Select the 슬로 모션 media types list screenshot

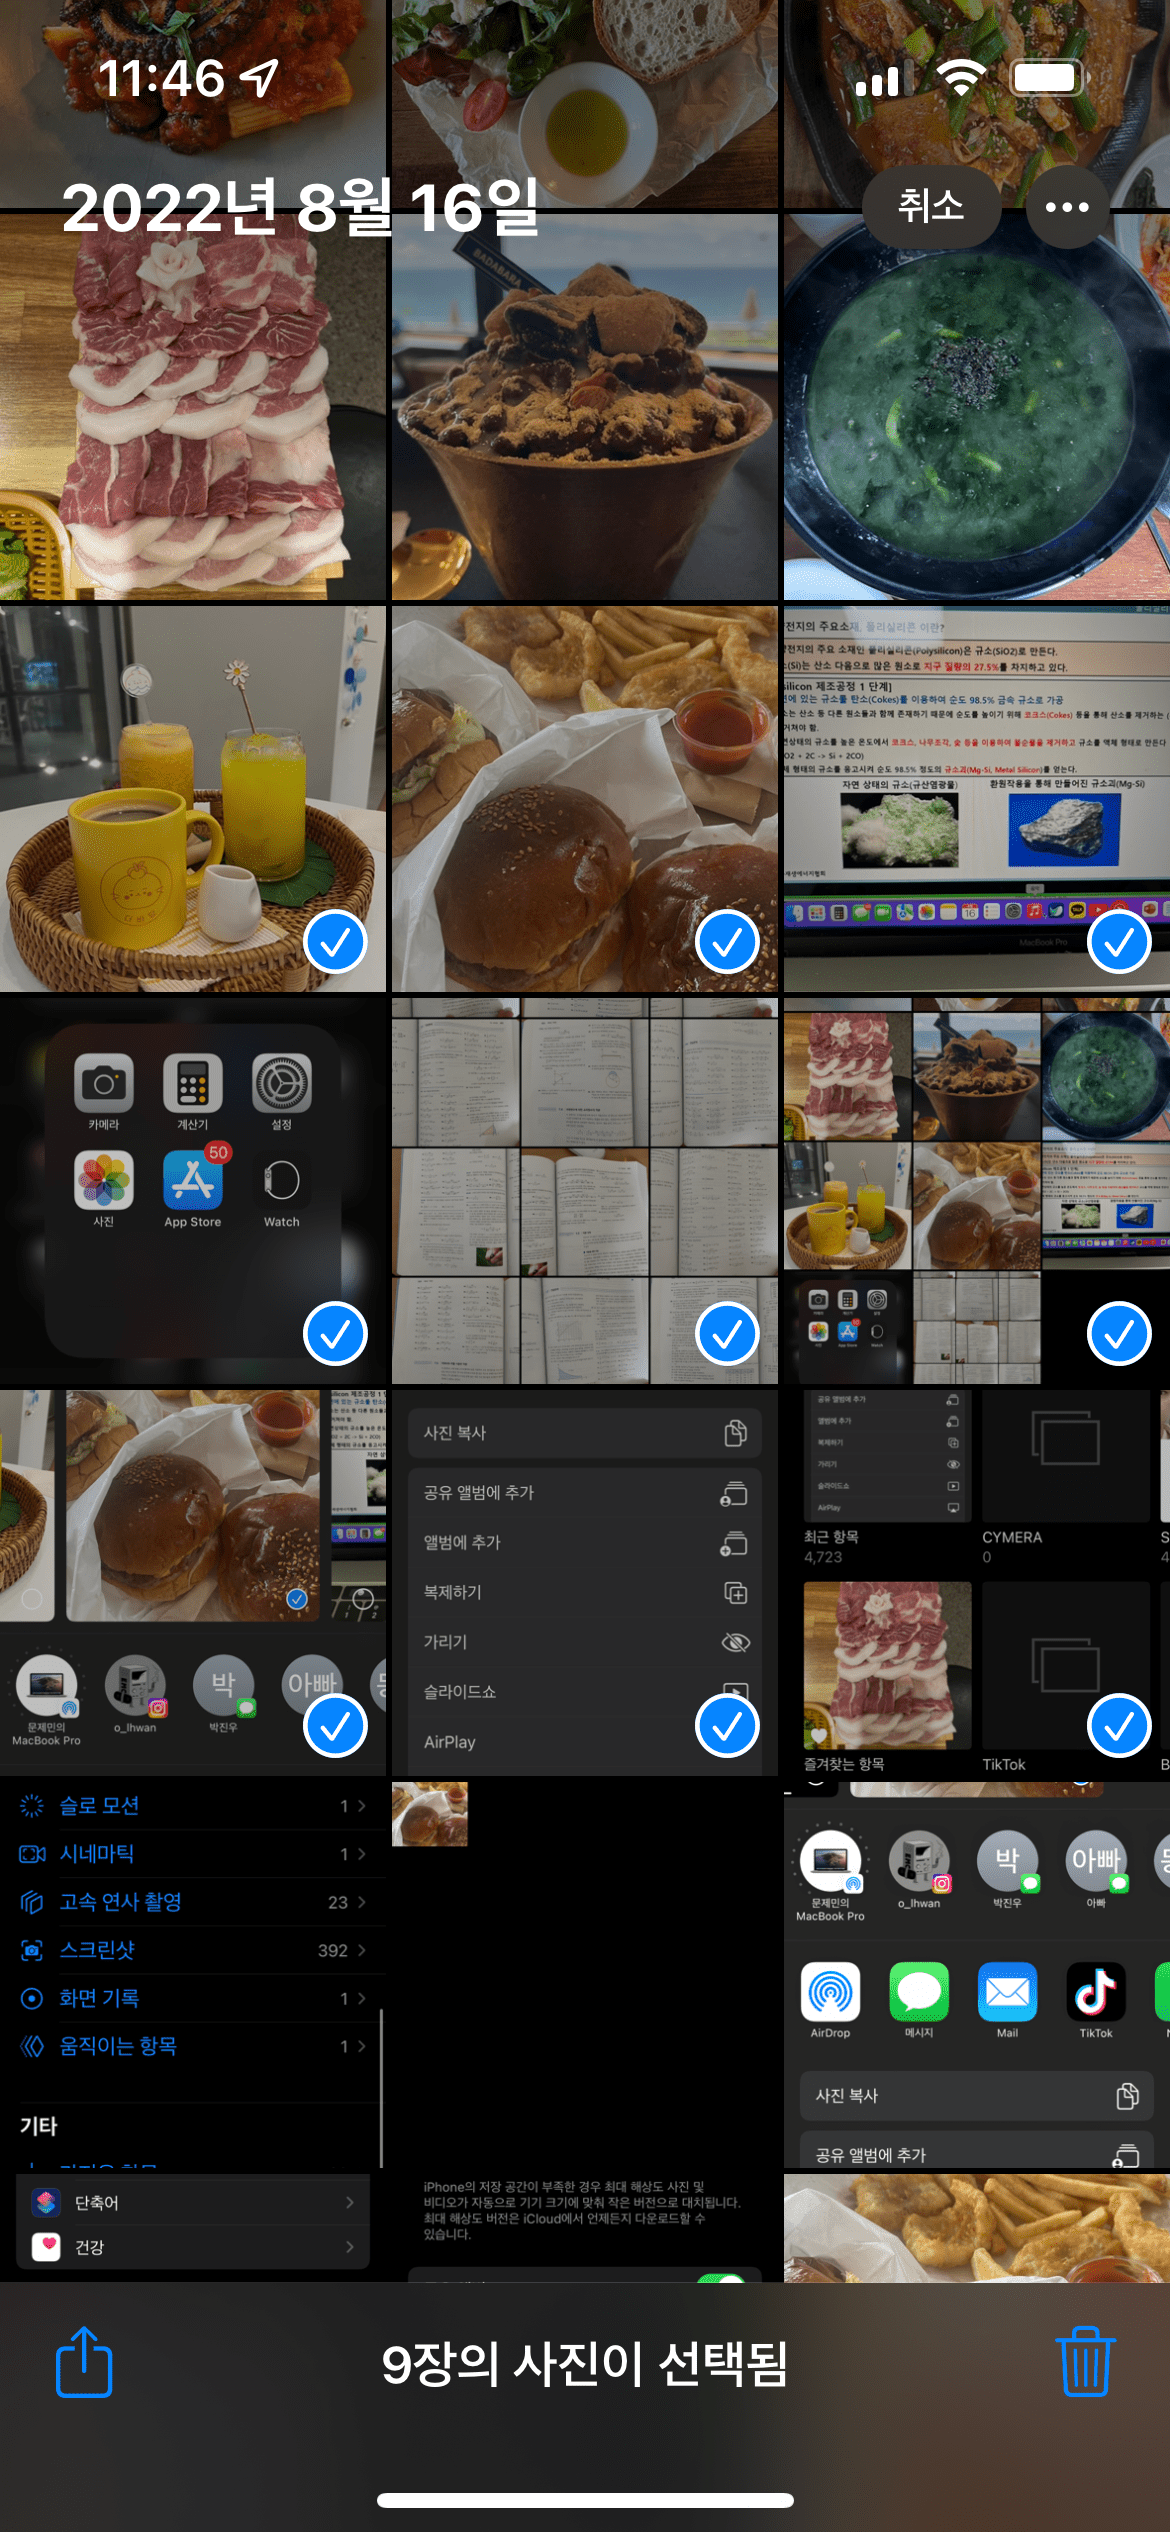[193, 1974]
